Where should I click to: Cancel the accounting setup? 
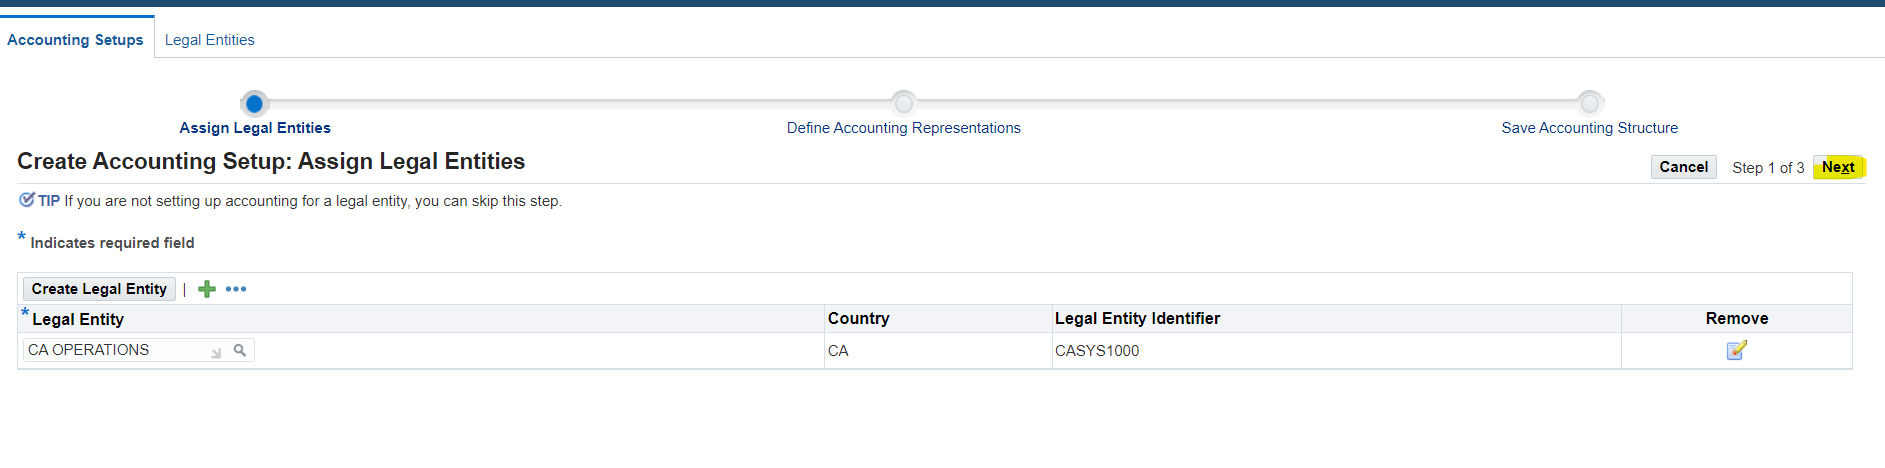pos(1683,167)
